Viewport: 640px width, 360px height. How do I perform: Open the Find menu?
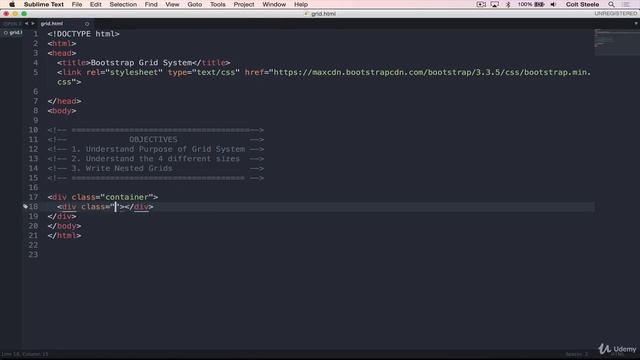[151, 4]
